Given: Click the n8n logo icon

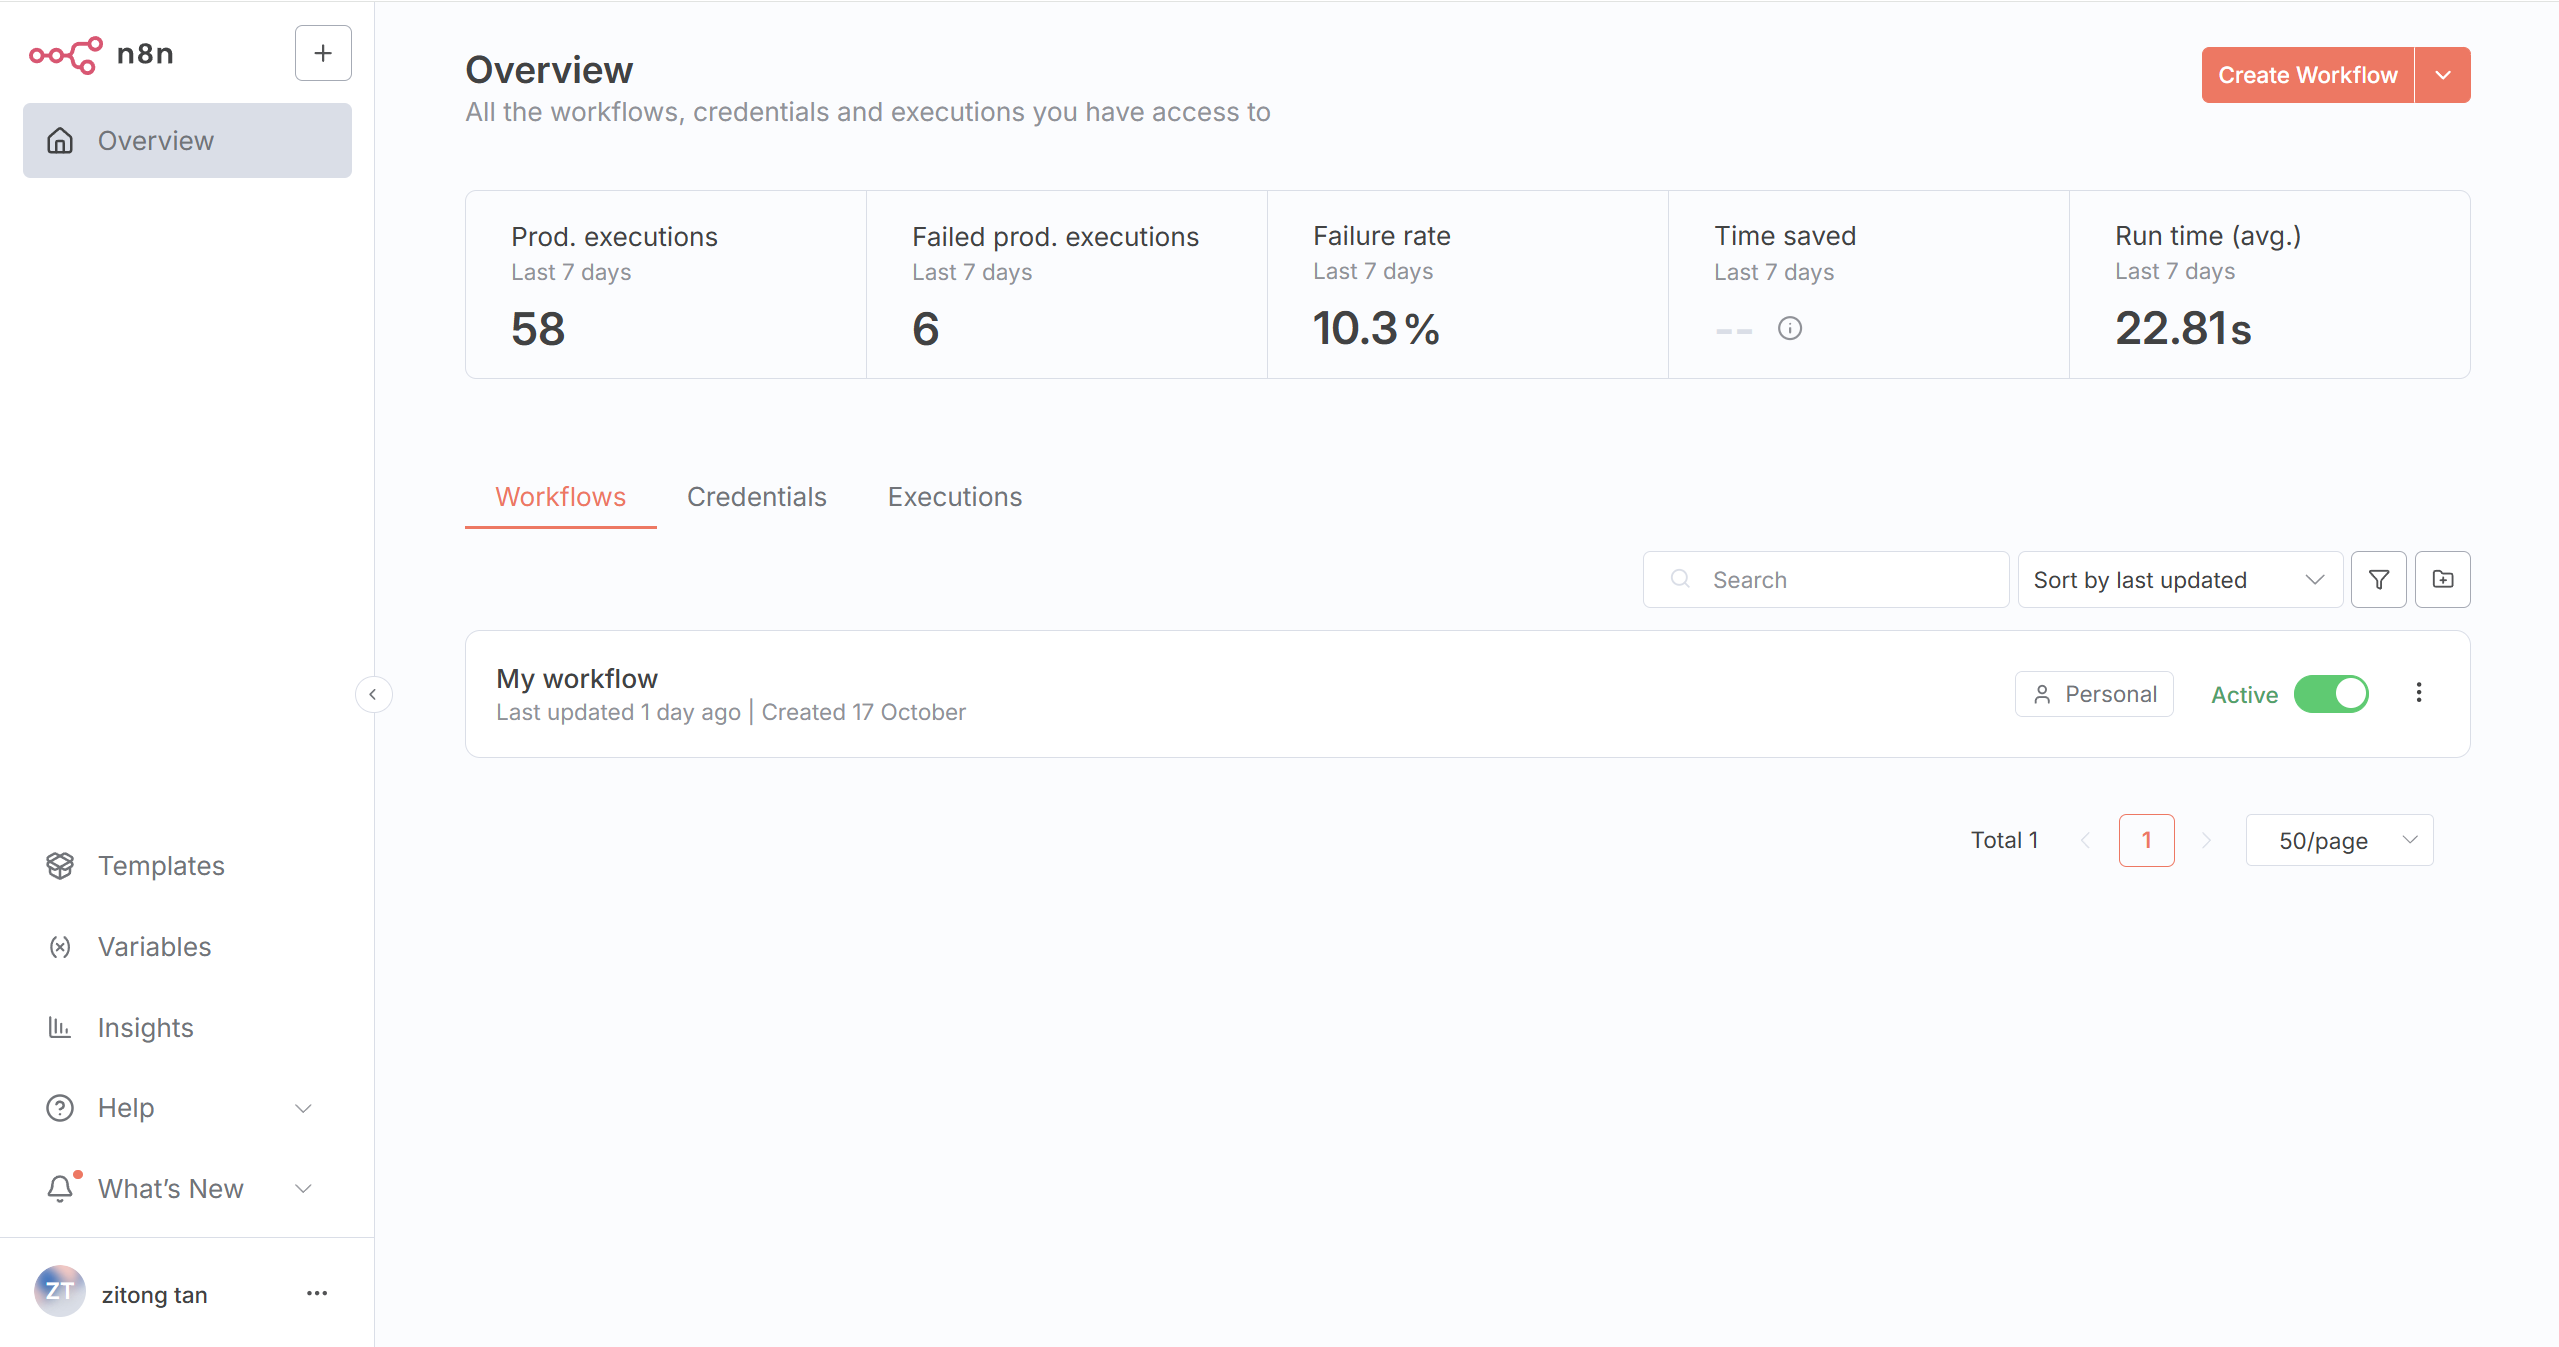Looking at the screenshot, I should point(66,54).
